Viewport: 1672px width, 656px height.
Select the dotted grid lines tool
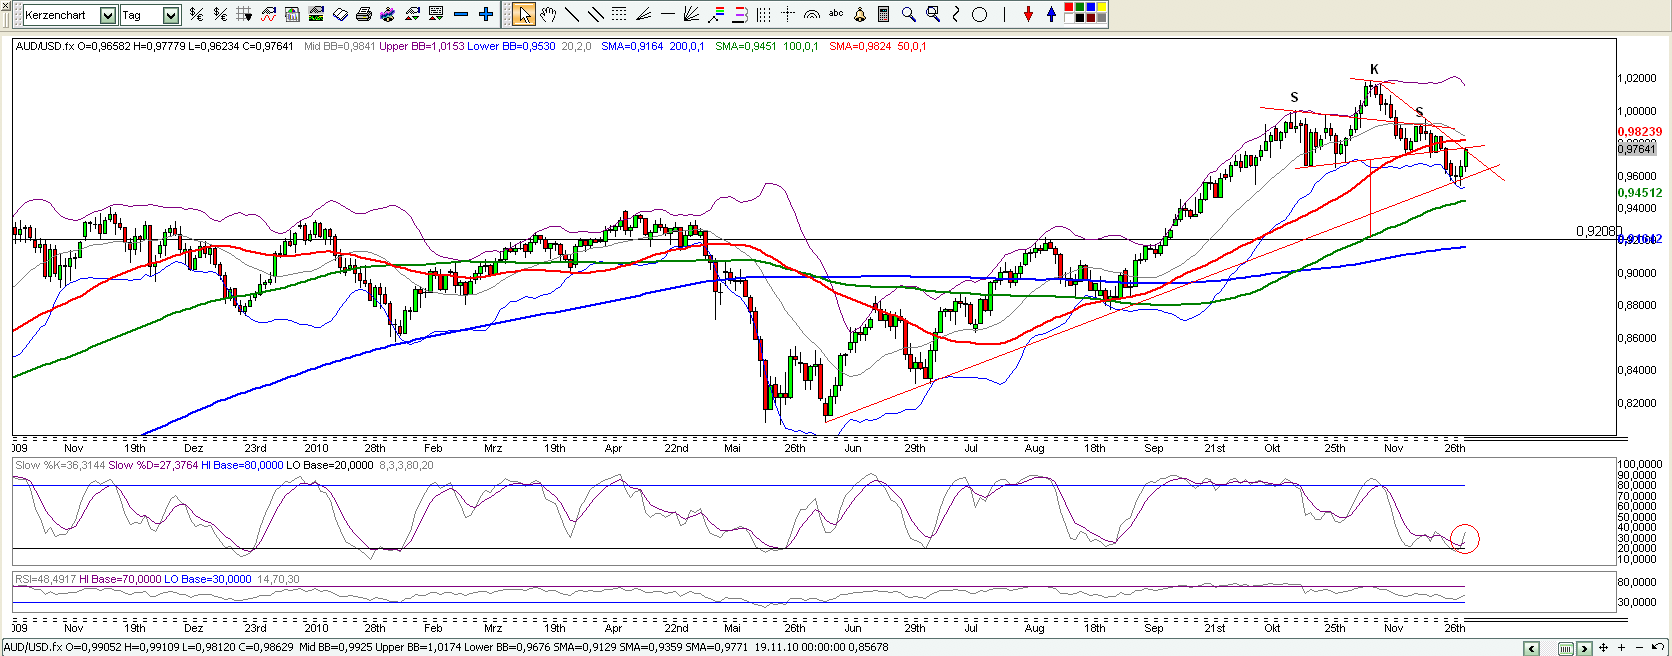pyautogui.click(x=619, y=14)
